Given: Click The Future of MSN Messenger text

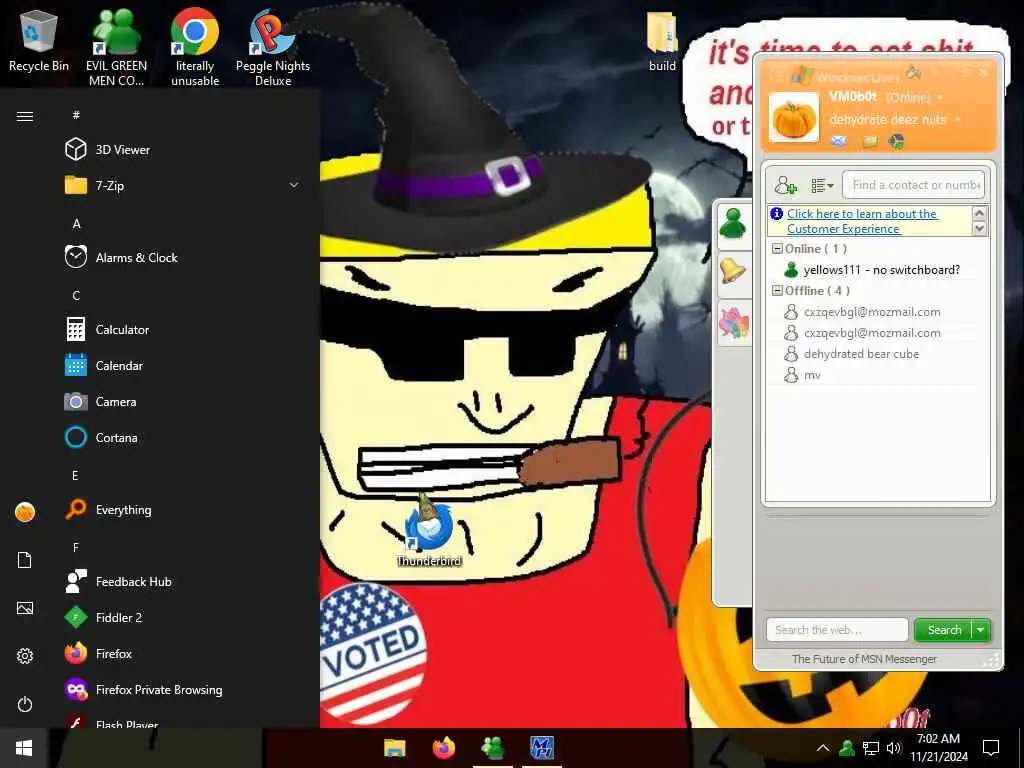Looking at the screenshot, I should [864, 659].
